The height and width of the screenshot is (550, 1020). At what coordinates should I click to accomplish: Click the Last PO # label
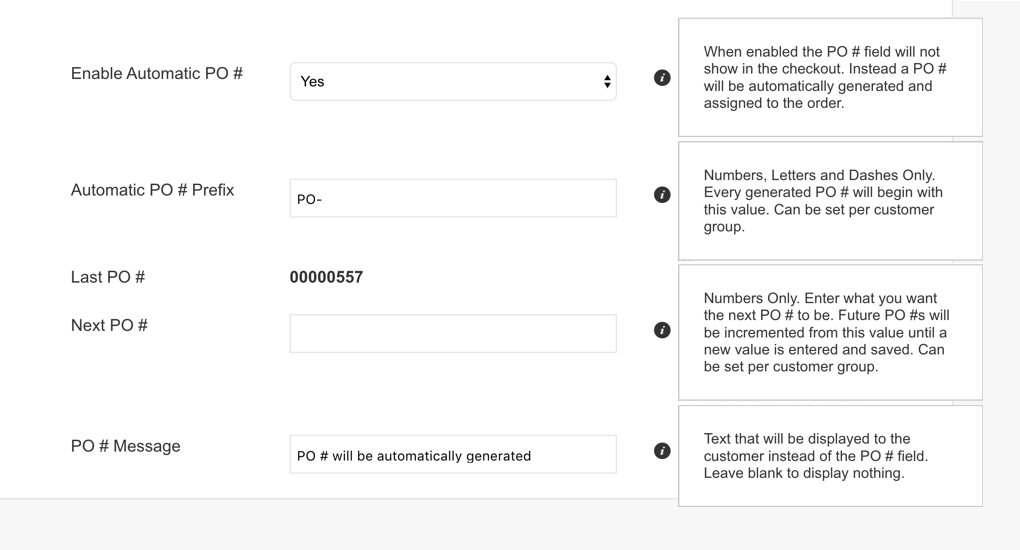(108, 277)
